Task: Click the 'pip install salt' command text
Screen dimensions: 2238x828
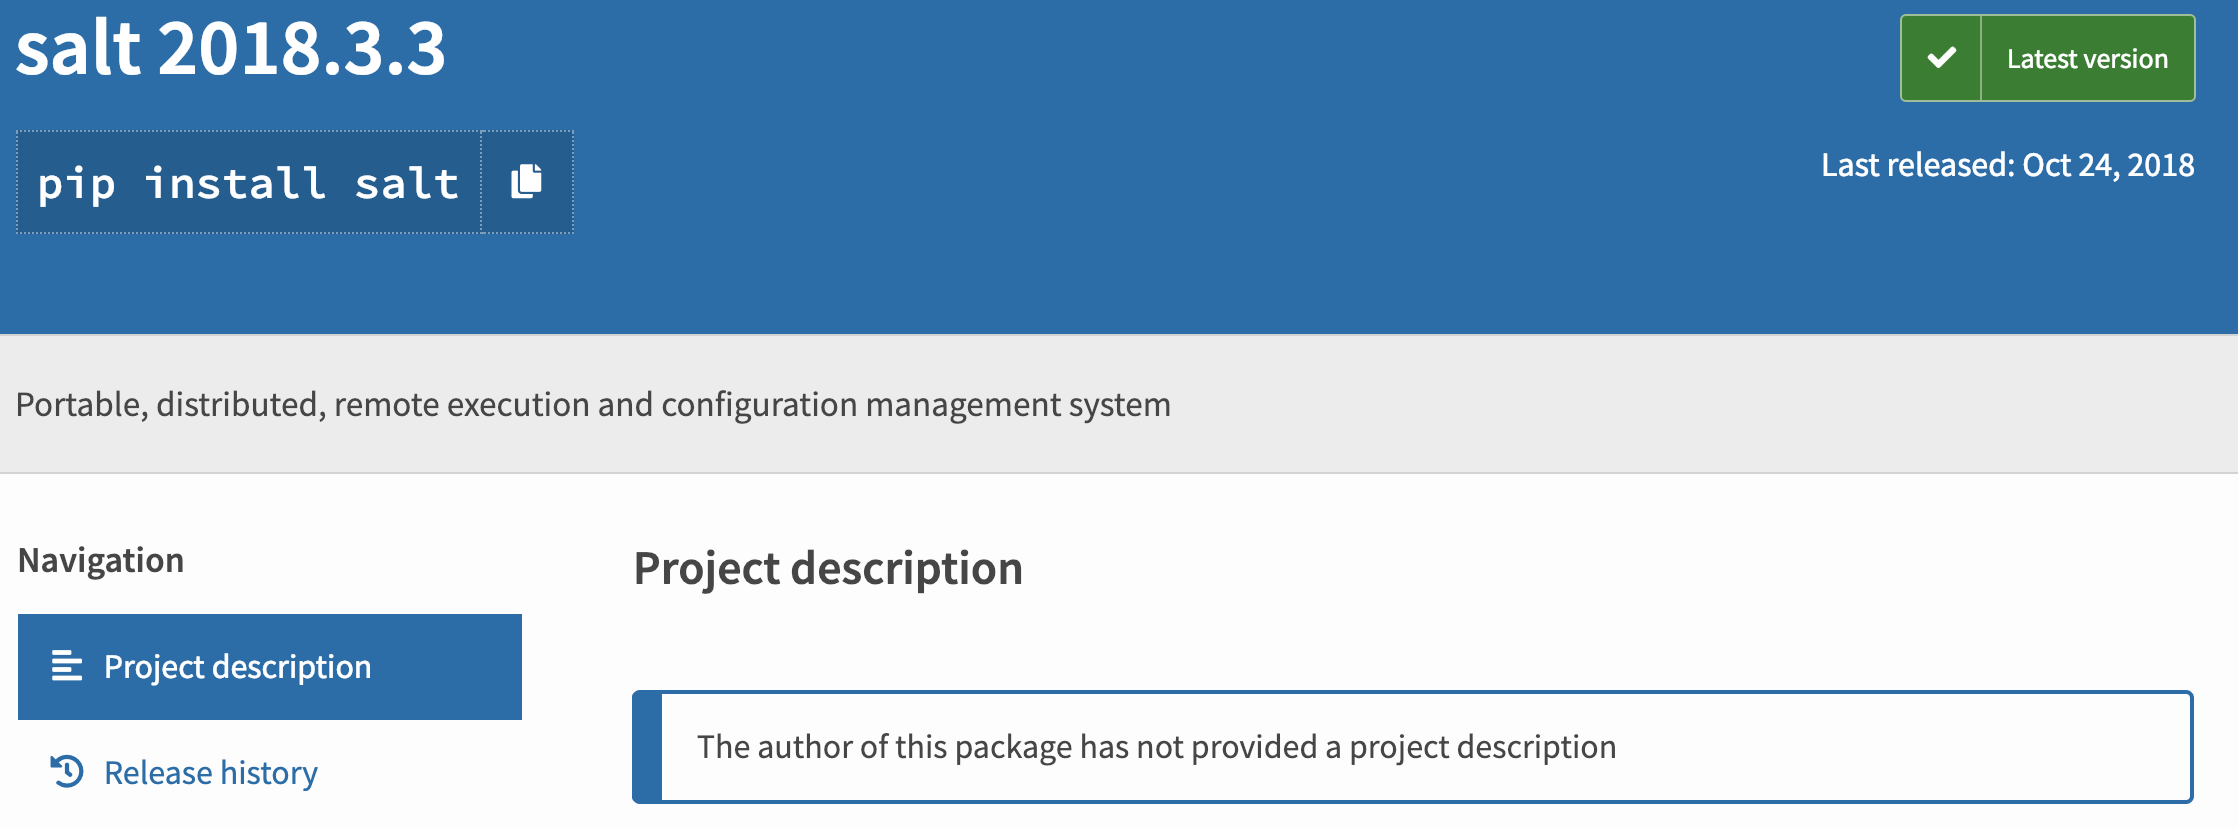Action: coord(248,183)
